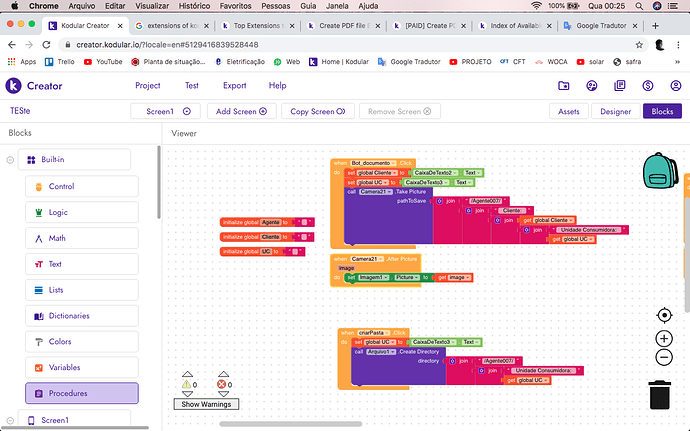Click the Add Screen button
Viewport: 690px width, 431px height.
click(242, 111)
